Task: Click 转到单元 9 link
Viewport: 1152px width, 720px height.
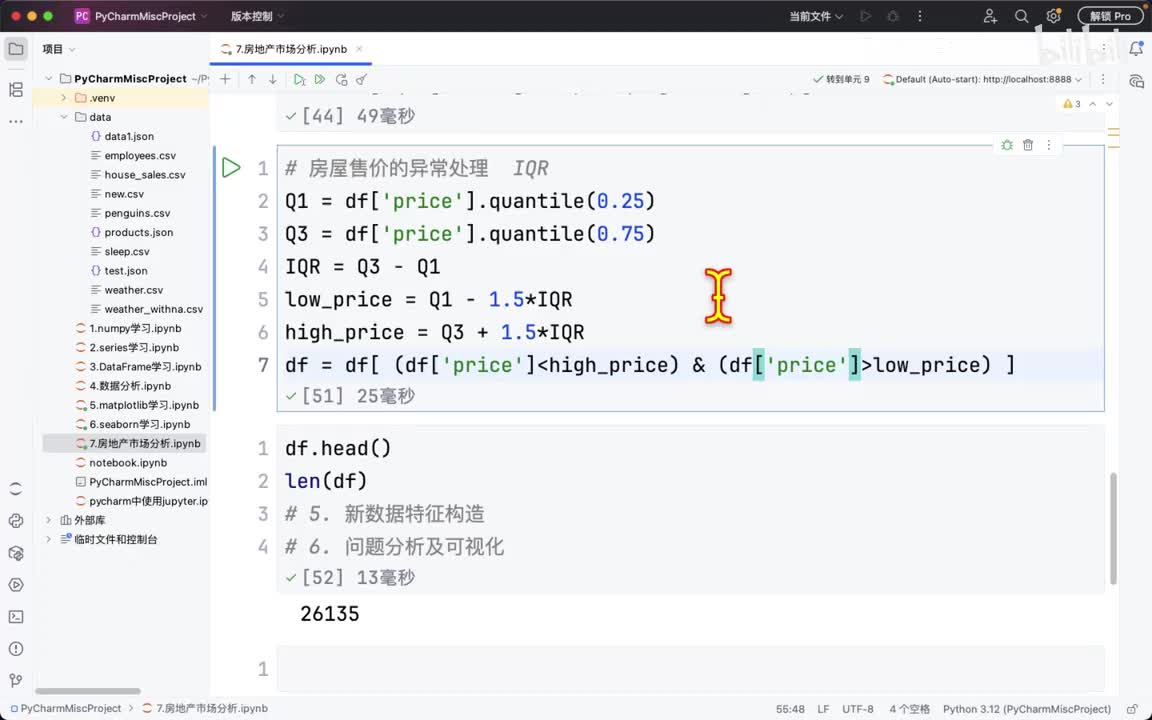Action: coord(841,79)
